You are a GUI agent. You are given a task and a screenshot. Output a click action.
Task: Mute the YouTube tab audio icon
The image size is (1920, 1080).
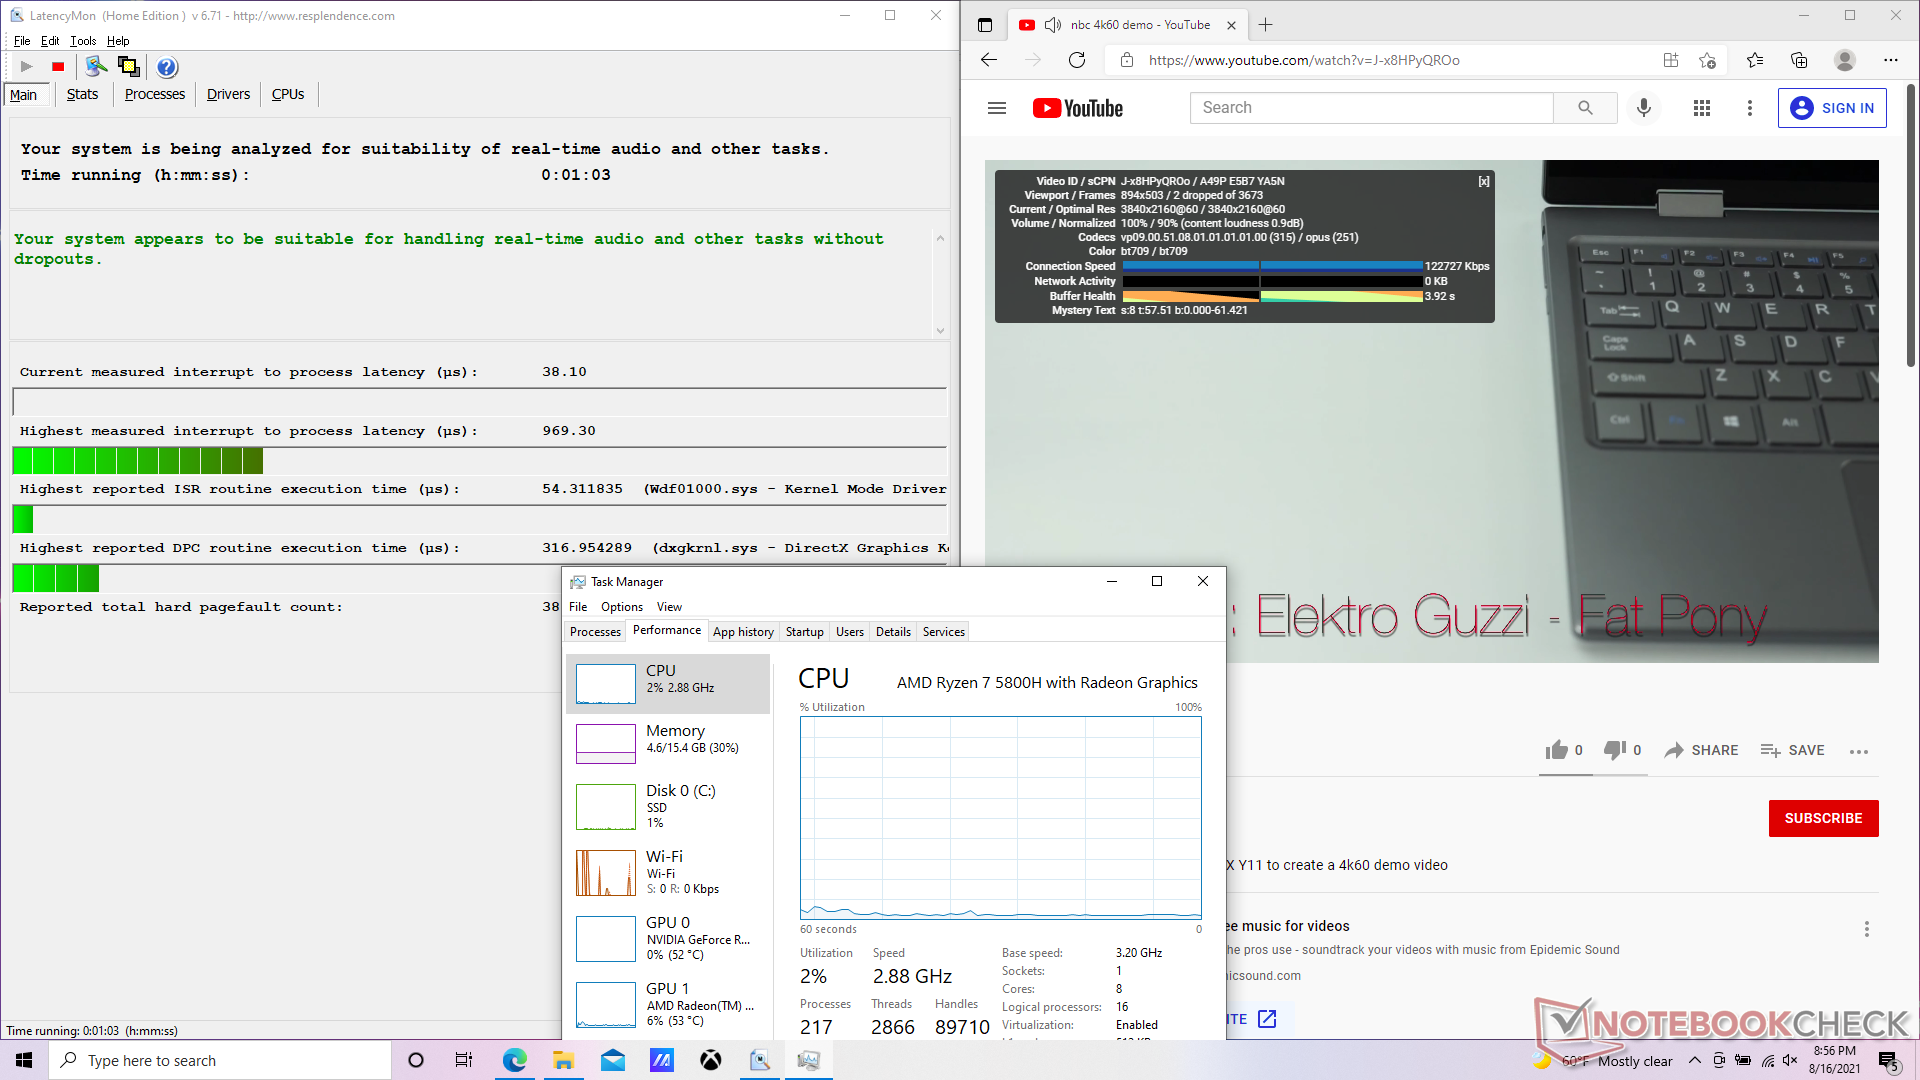(1052, 25)
